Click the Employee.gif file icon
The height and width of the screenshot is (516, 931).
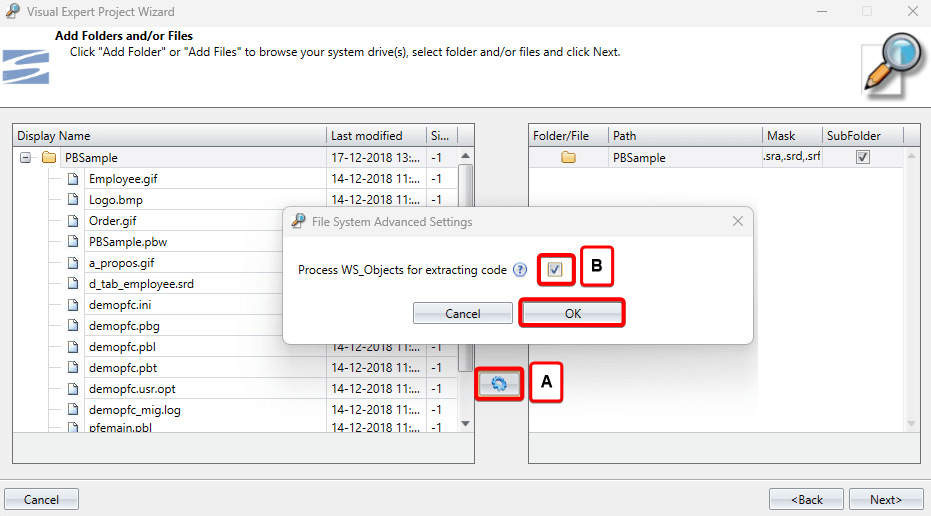pos(72,179)
